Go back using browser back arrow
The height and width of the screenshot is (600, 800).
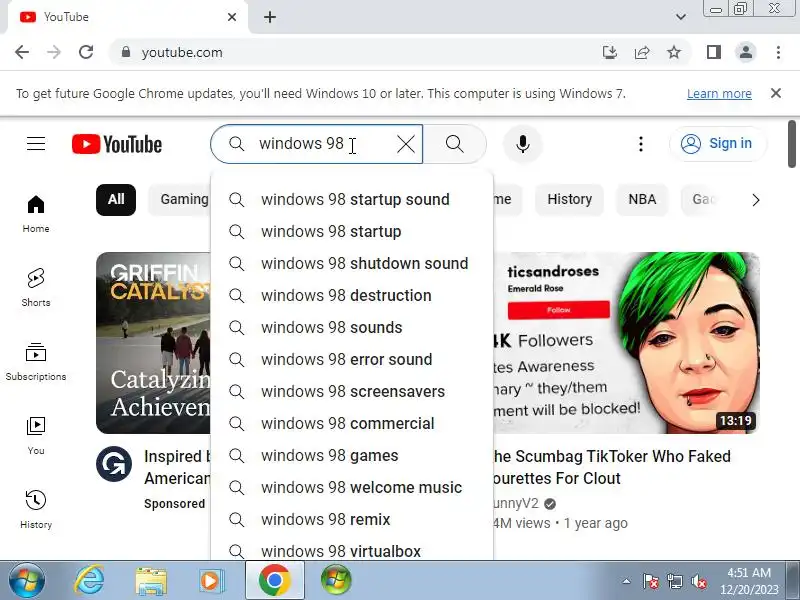[x=22, y=52]
